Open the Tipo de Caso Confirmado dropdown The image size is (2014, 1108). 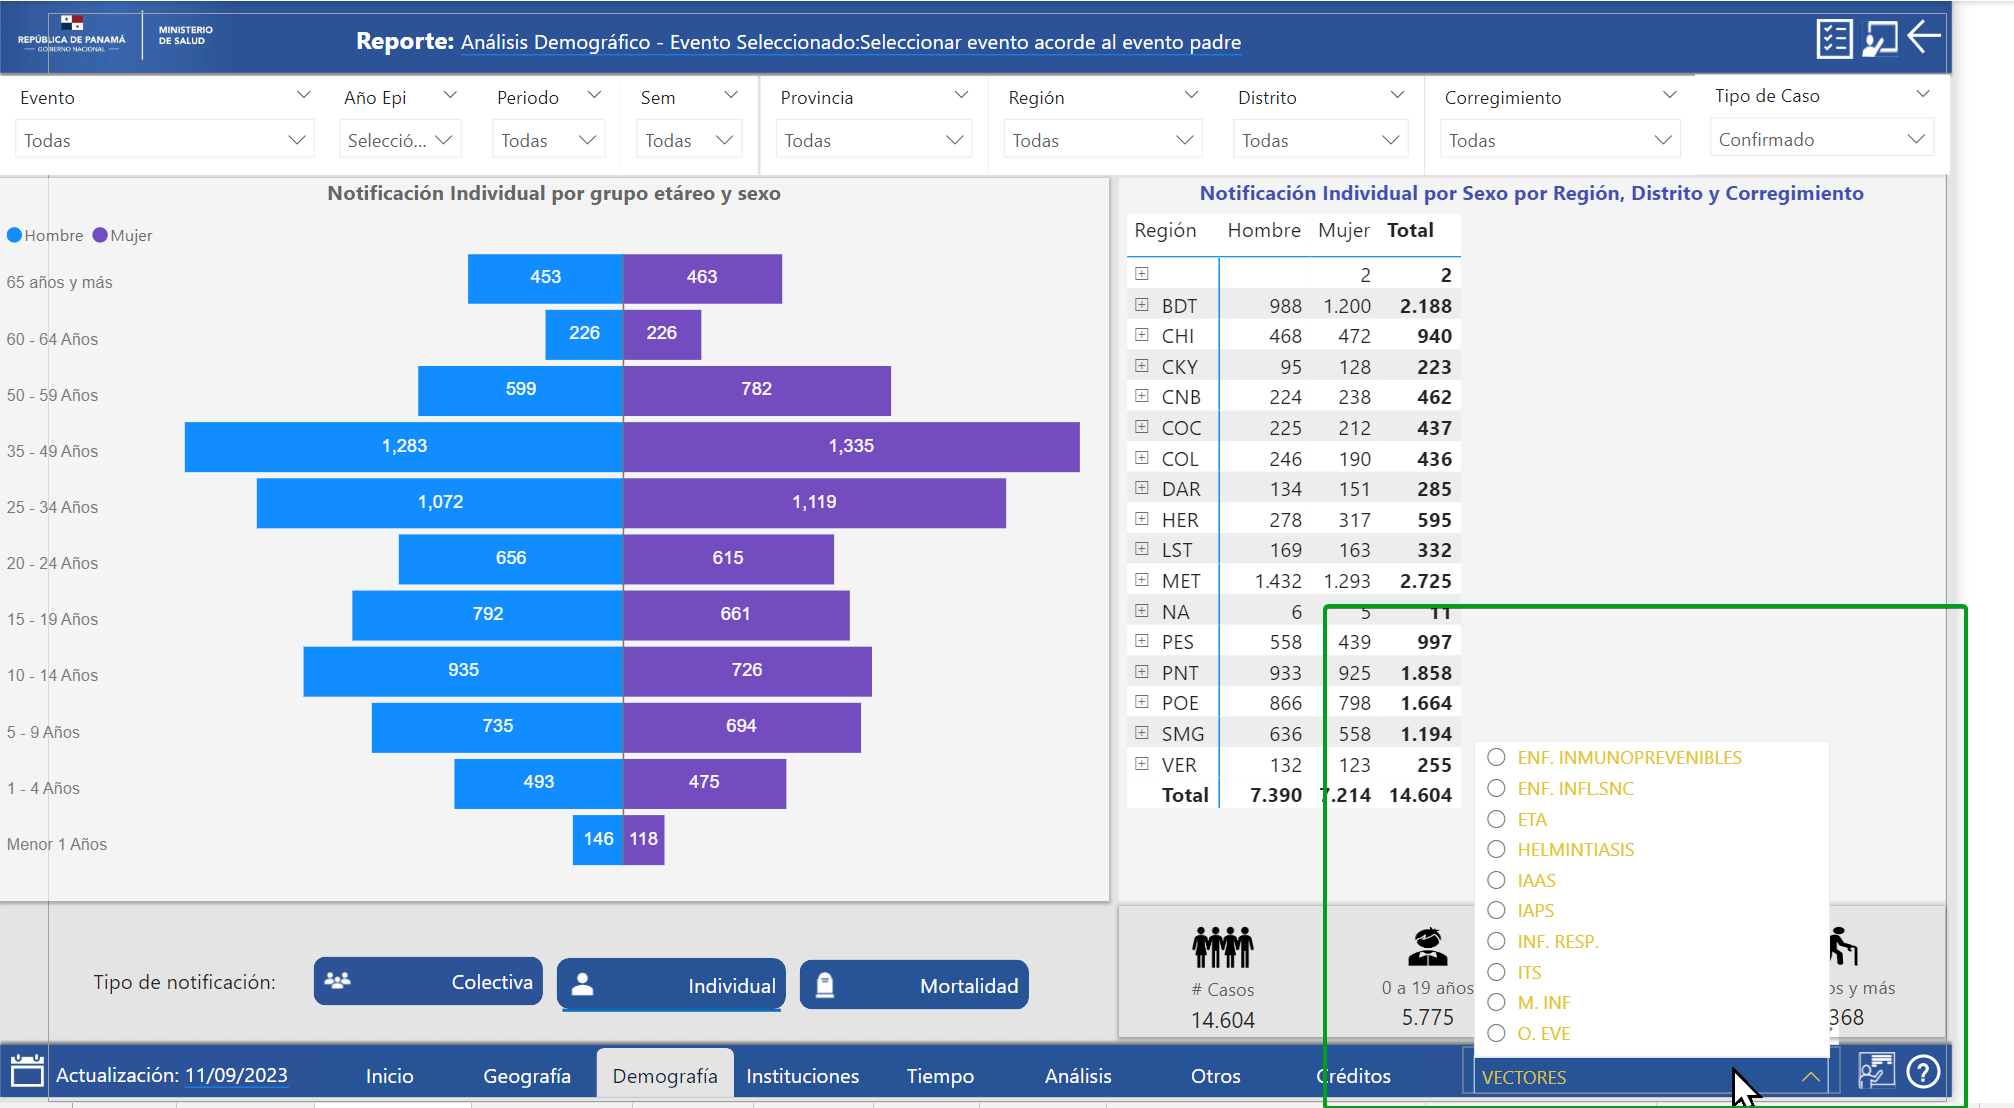1822,139
